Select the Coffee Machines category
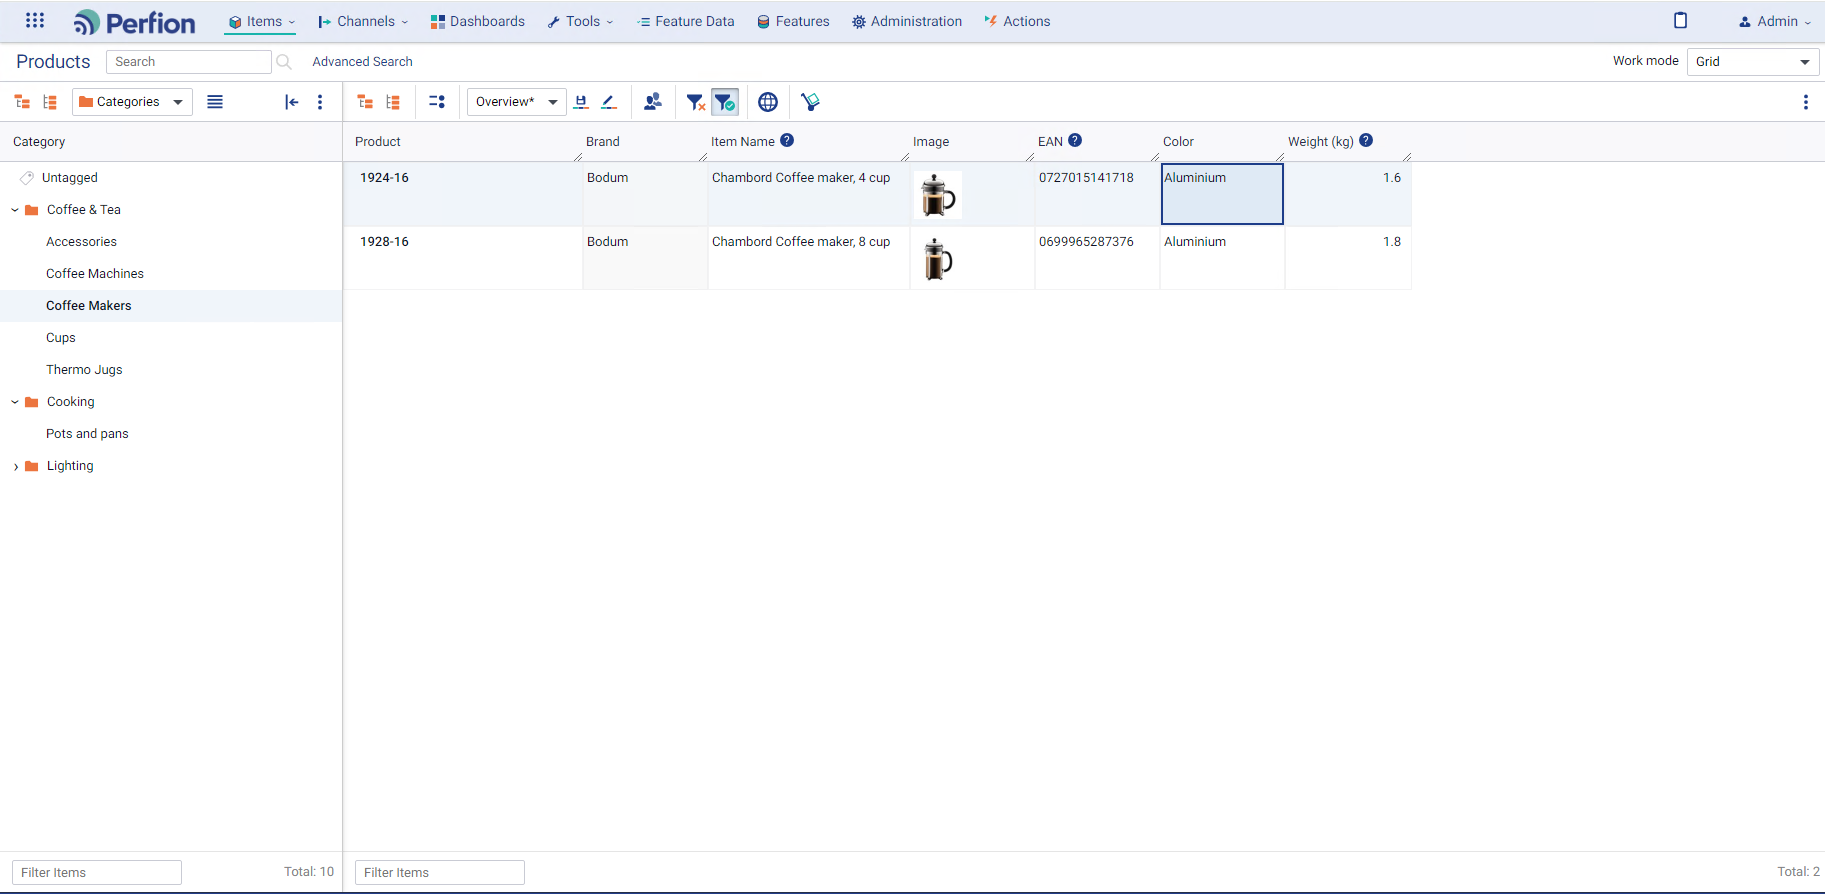The image size is (1826, 894). [95, 274]
